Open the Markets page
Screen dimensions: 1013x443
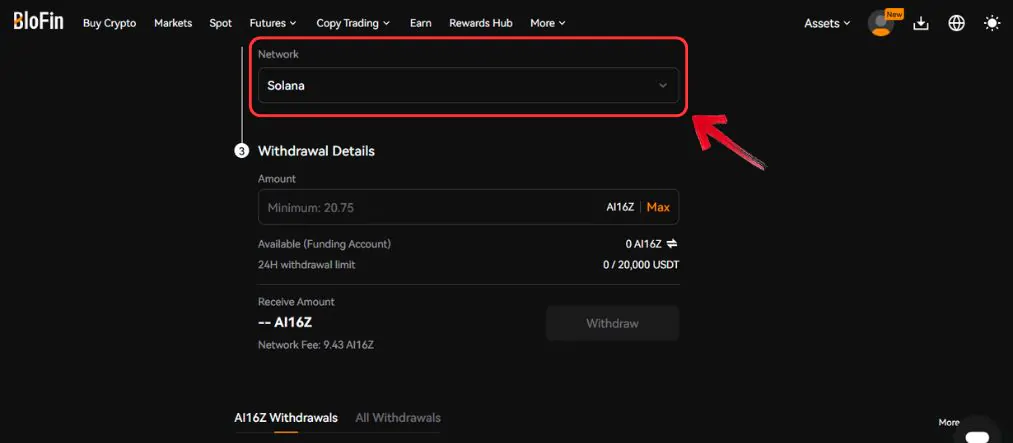click(x=173, y=23)
